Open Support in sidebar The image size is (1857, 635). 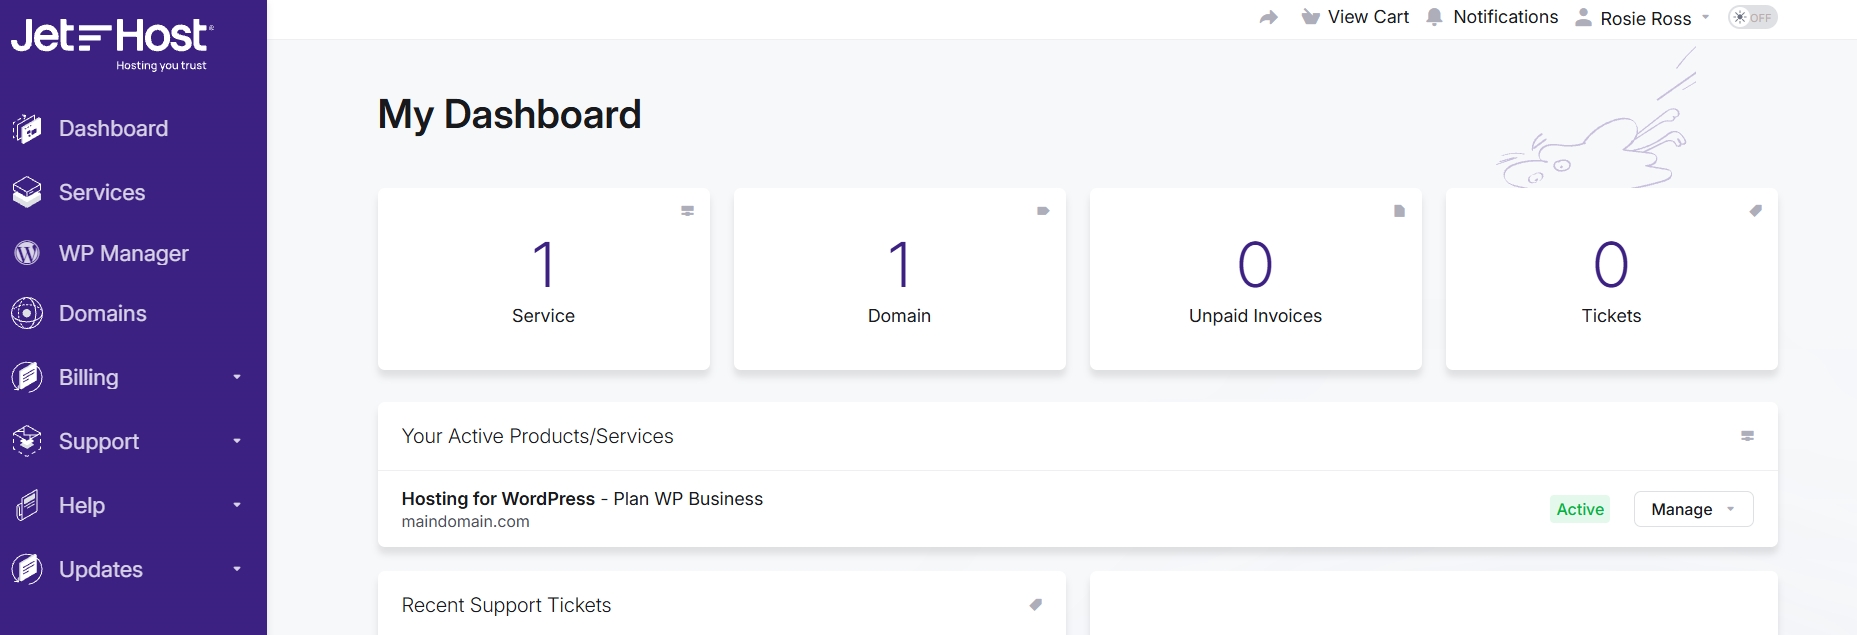(x=99, y=441)
